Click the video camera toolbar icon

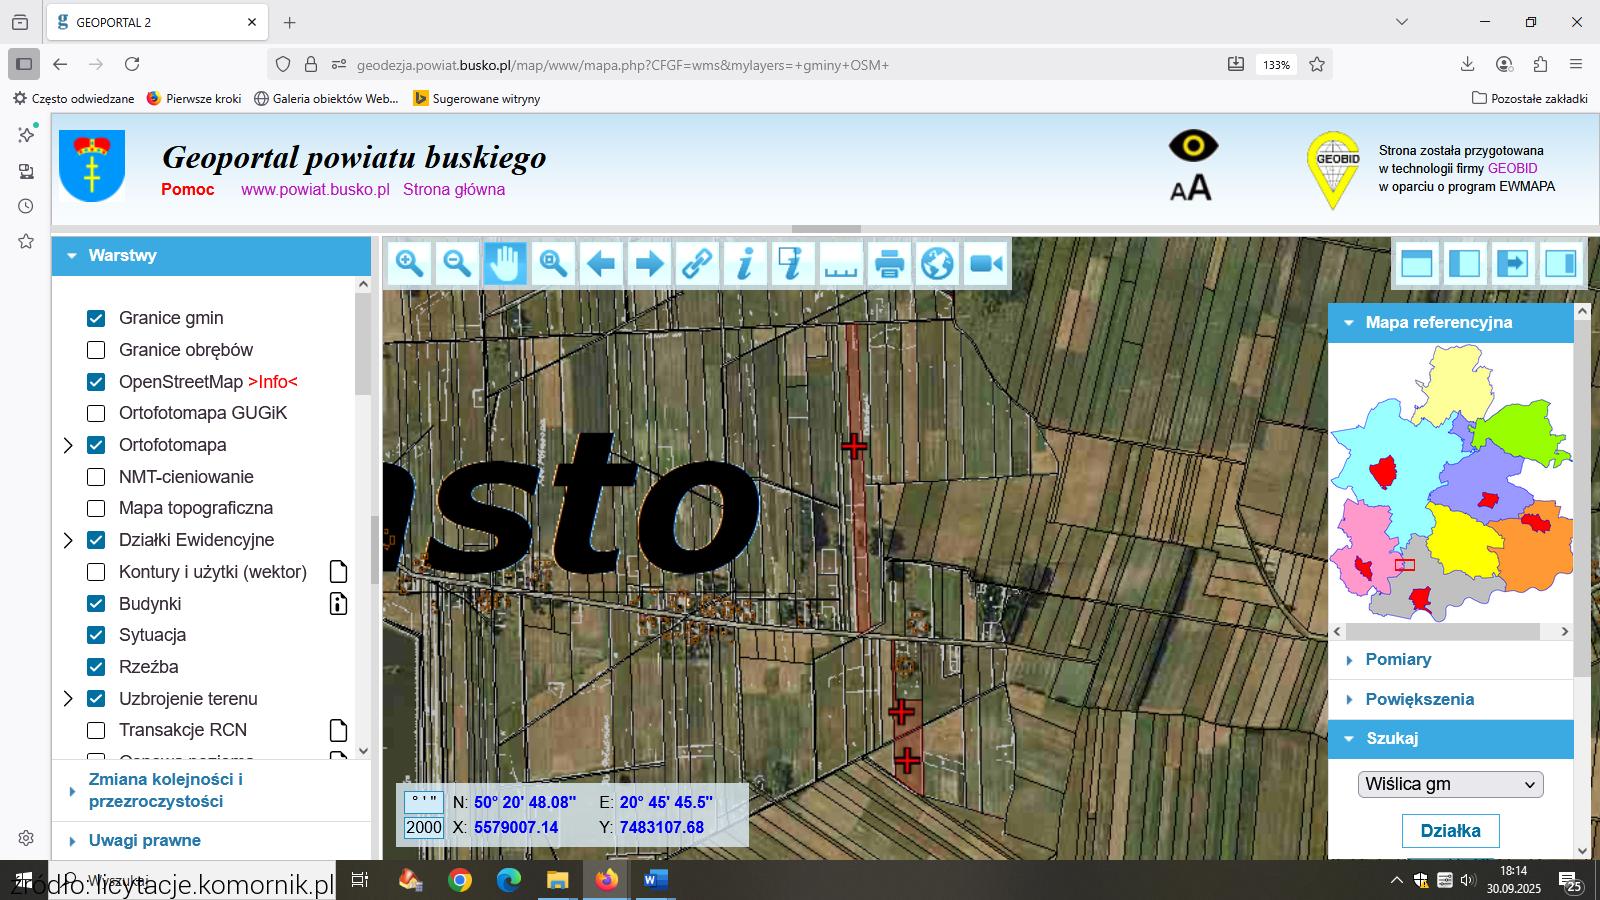click(986, 264)
